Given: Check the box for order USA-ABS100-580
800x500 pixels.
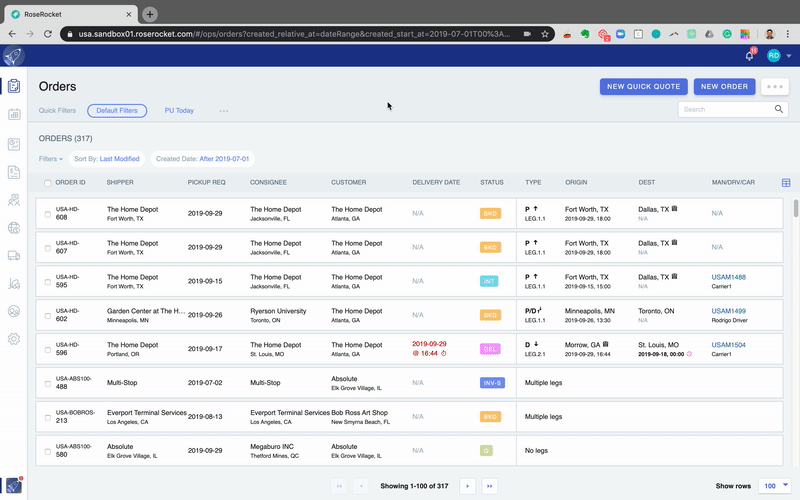Looking at the screenshot, I should pos(47,452).
